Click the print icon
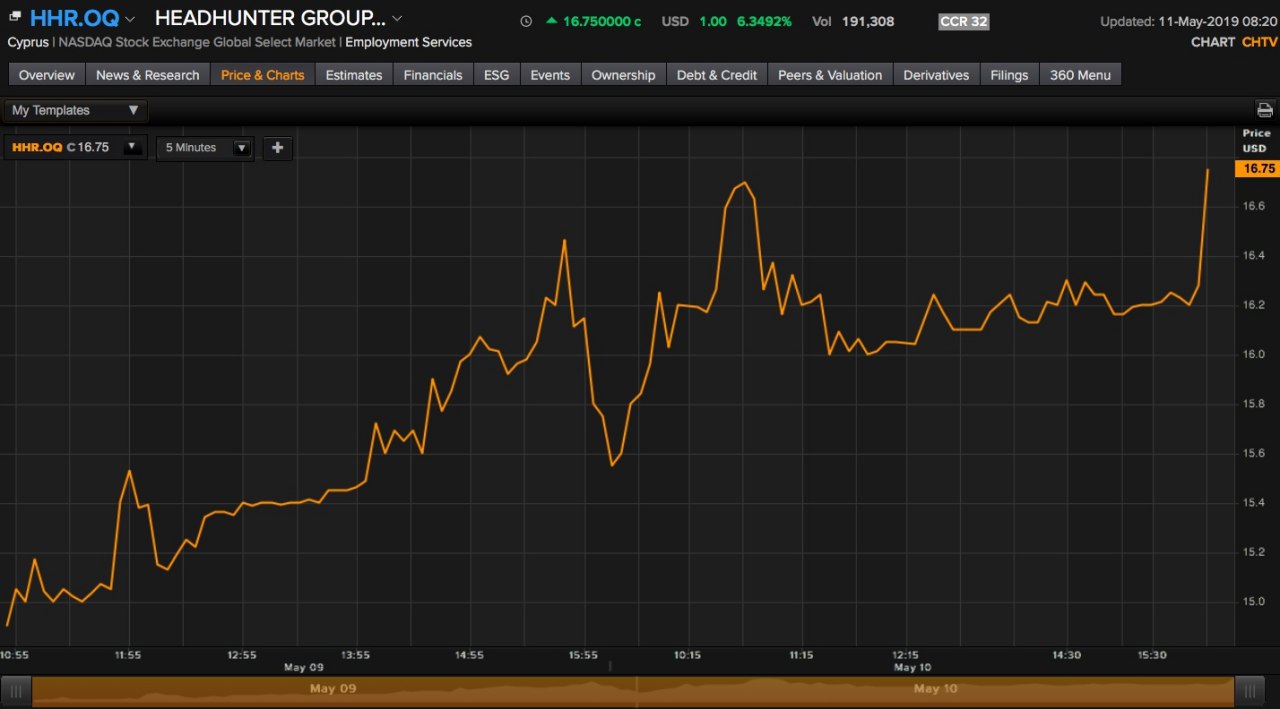This screenshot has width=1280, height=709. [x=1265, y=110]
